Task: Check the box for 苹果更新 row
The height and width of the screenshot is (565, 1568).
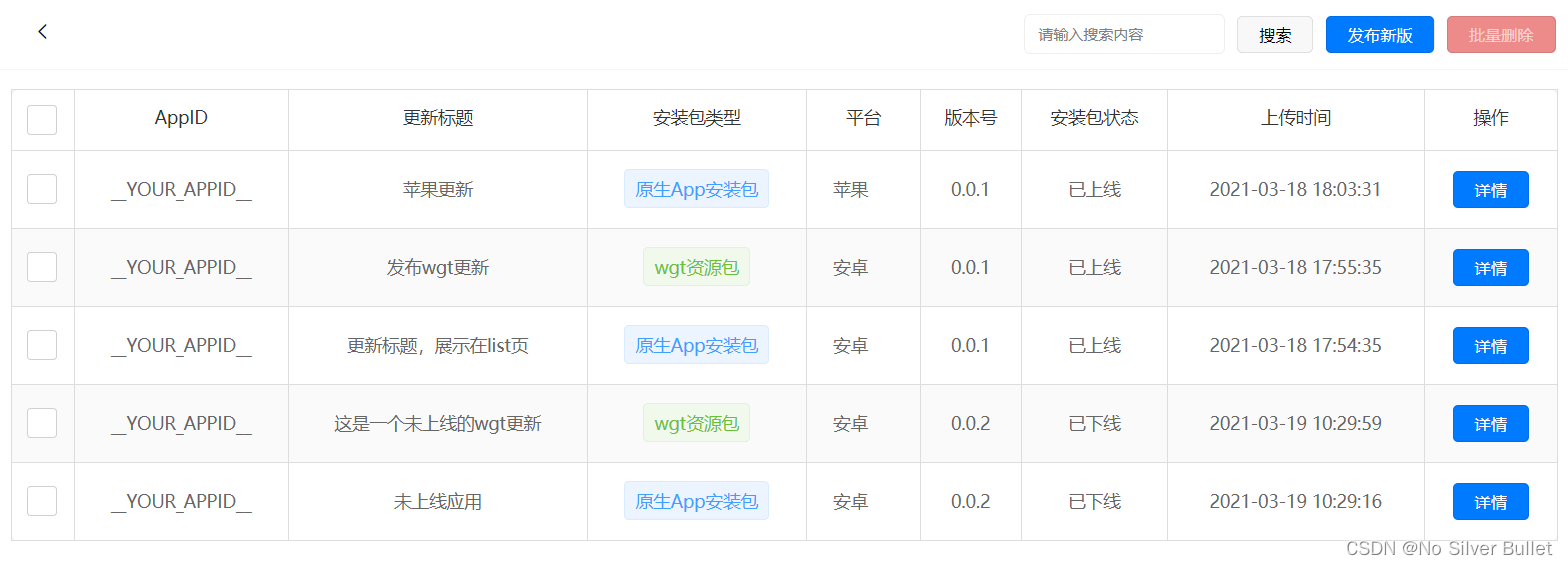Action: click(42, 189)
